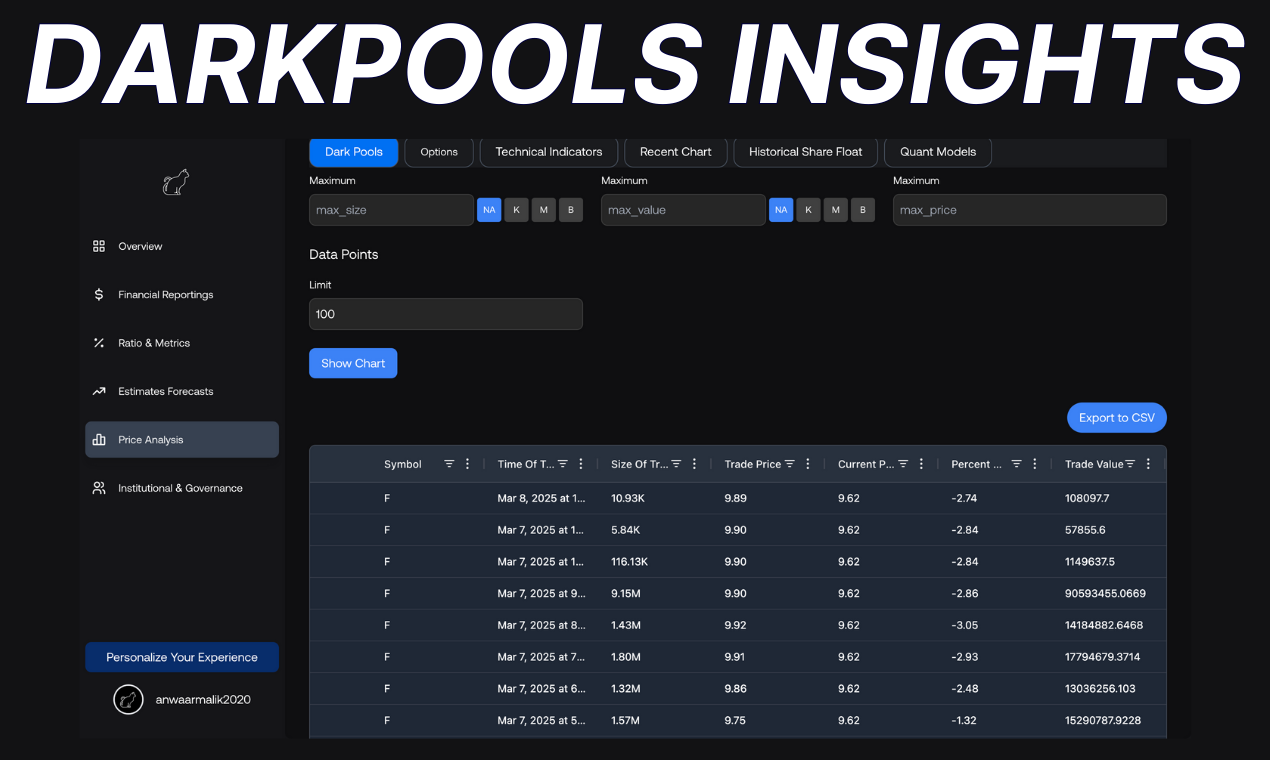Viewport: 1270px width, 760px height.
Task: Switch to the Dark Pools tab
Action: pos(354,152)
